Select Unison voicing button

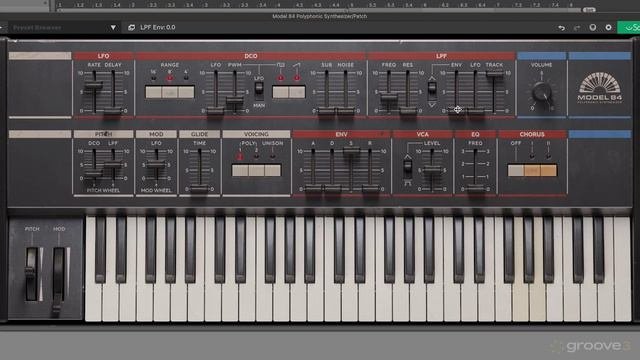click(x=273, y=170)
